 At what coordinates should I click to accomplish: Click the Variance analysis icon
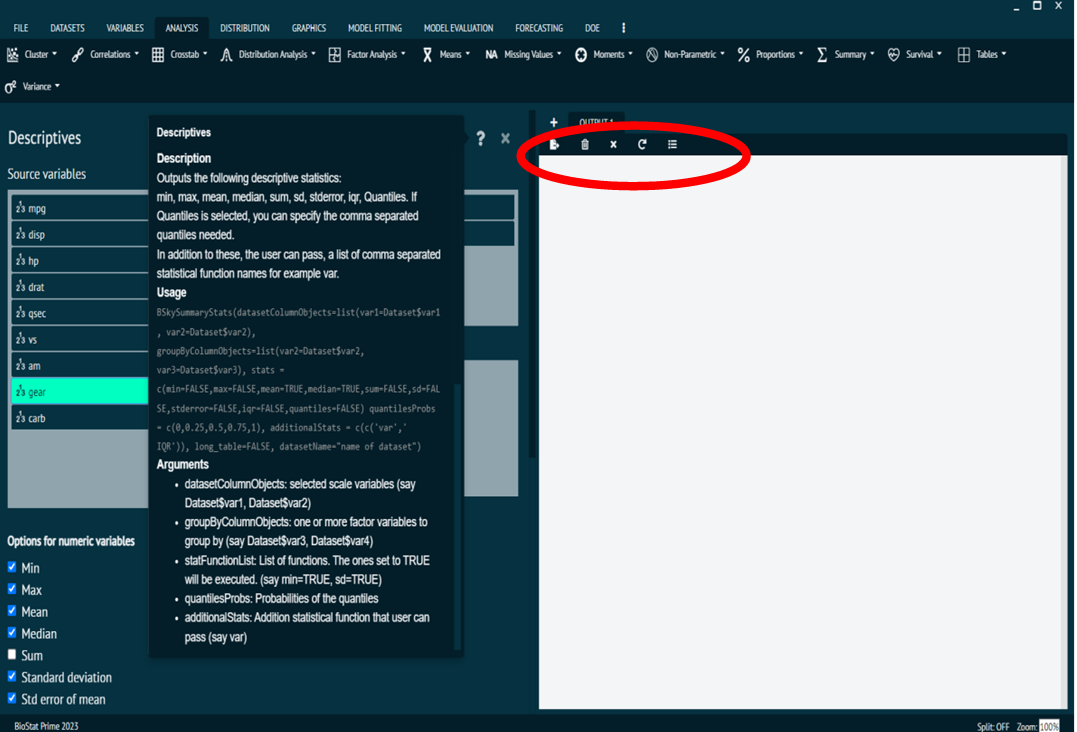pyautogui.click(x=10, y=86)
